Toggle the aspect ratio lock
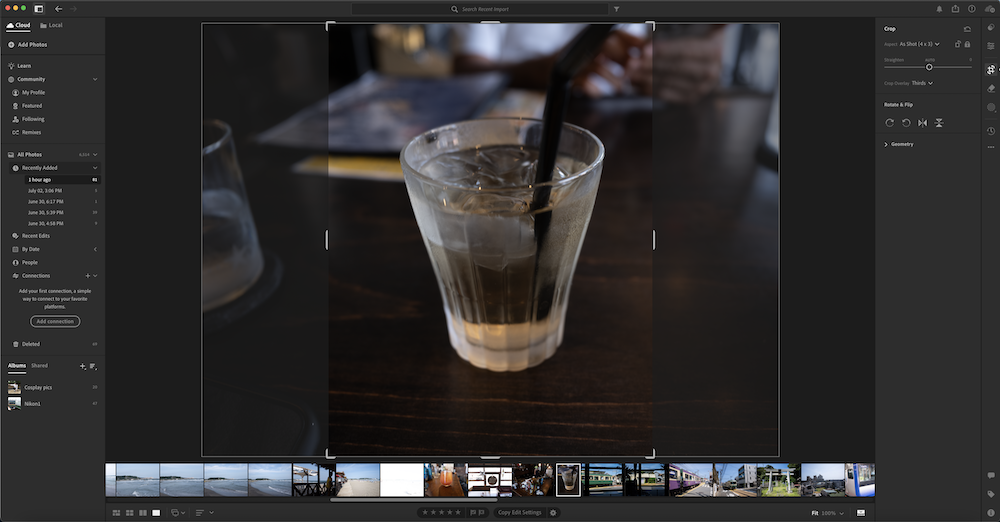 click(967, 44)
